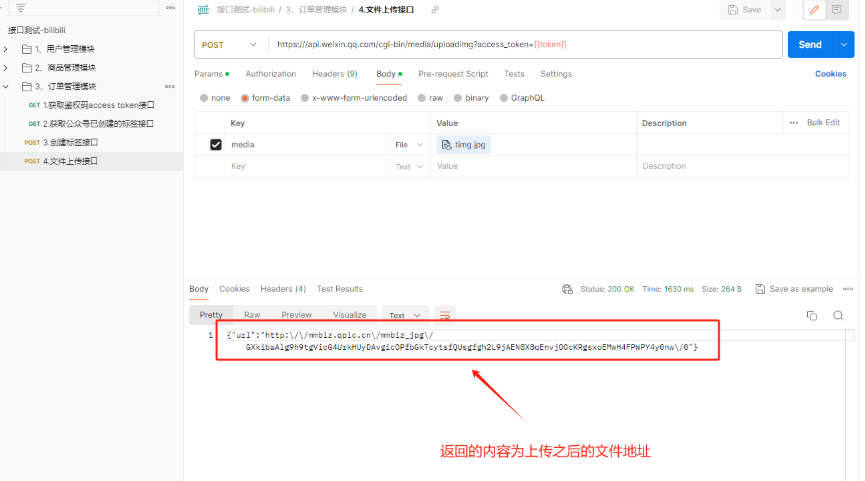Select the form-data body type

[x=266, y=98]
